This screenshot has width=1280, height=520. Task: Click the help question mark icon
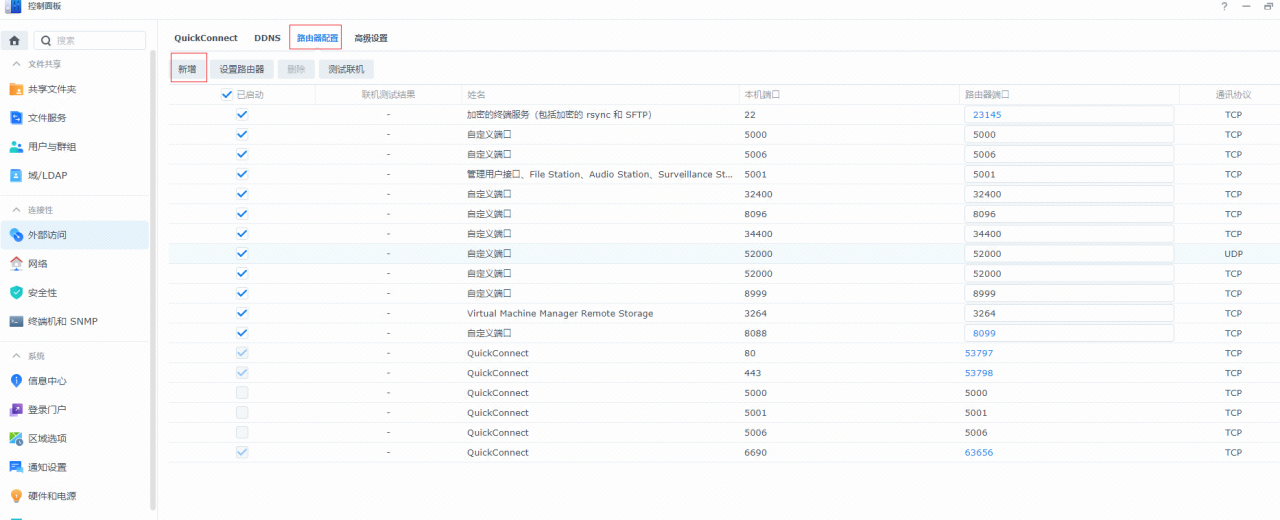click(1224, 6)
